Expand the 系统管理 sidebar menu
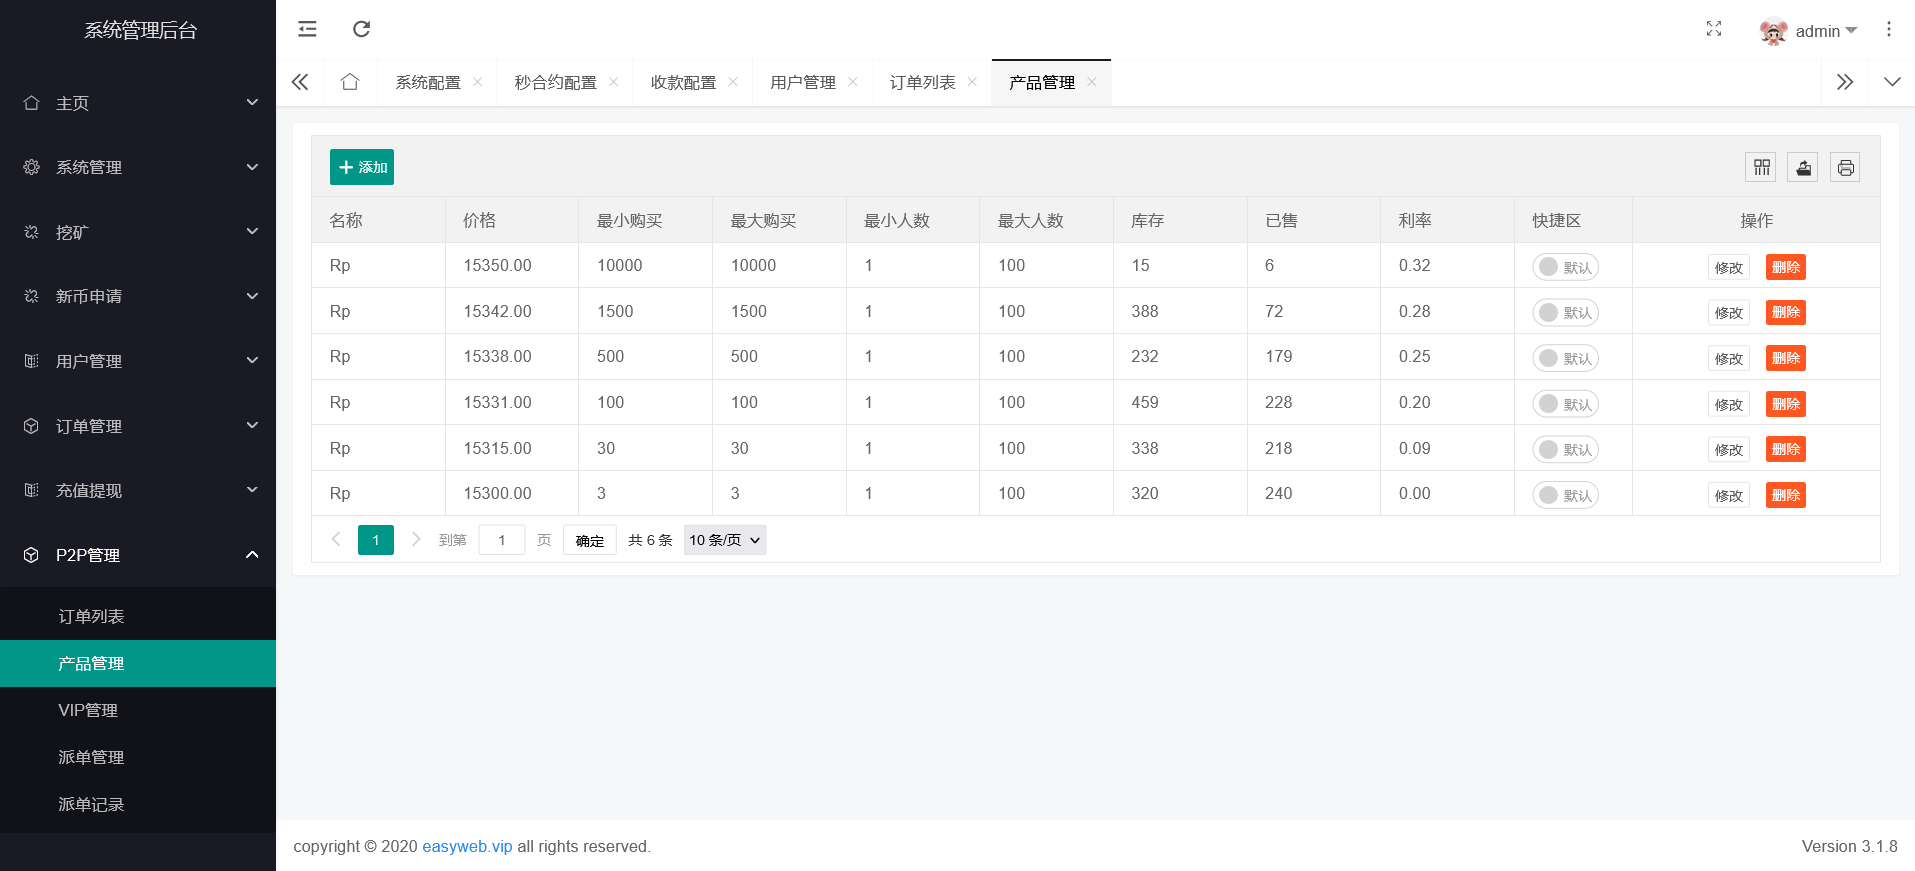 coord(138,167)
